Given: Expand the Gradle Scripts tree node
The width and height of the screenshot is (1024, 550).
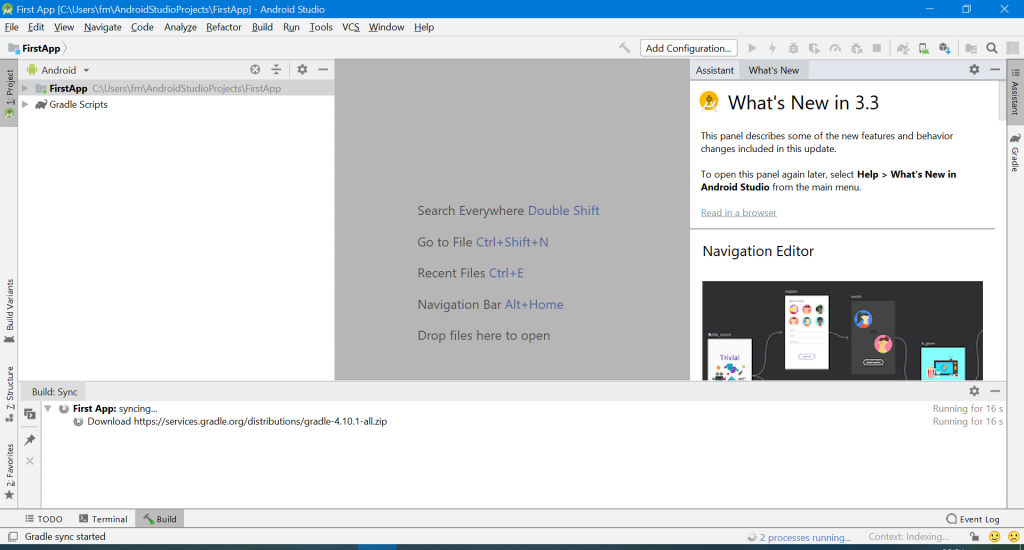Looking at the screenshot, I should (25, 105).
